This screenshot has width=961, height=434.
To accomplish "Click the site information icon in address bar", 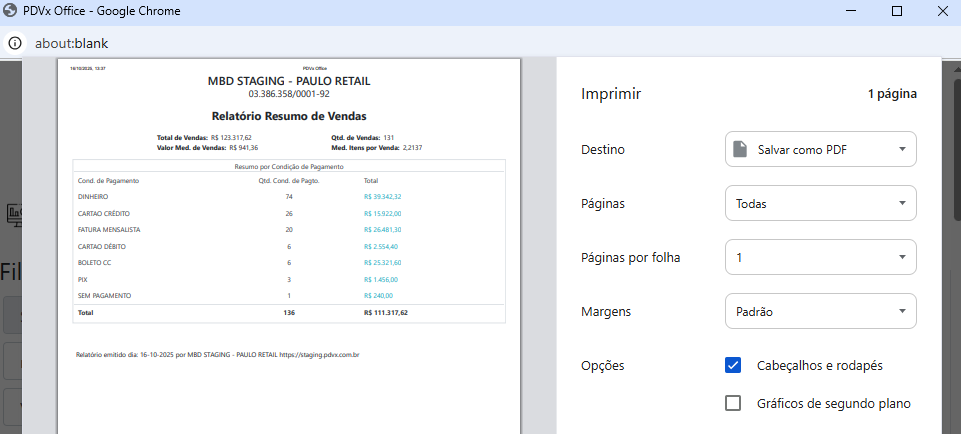I will pos(15,43).
